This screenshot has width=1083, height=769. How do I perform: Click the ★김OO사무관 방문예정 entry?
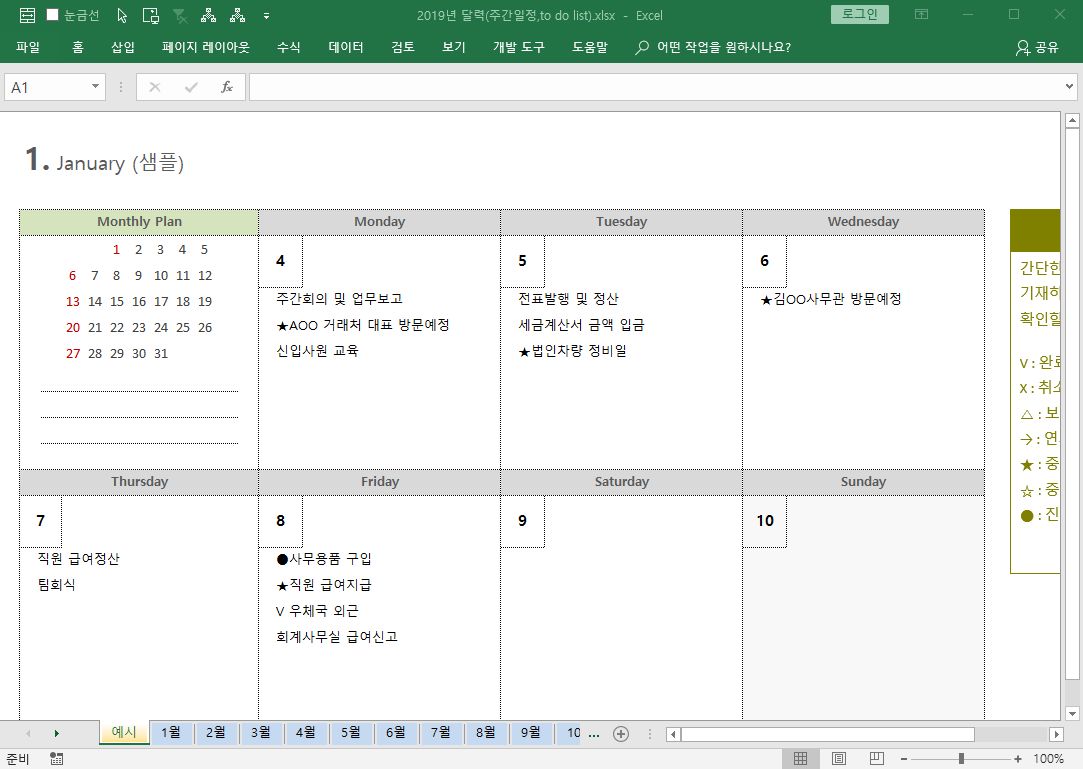tap(830, 298)
